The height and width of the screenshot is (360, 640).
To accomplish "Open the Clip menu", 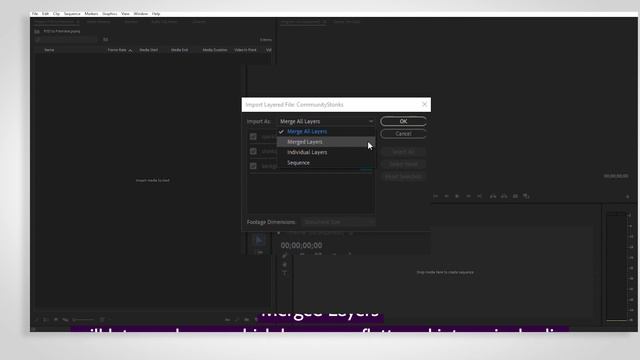I will [56, 14].
